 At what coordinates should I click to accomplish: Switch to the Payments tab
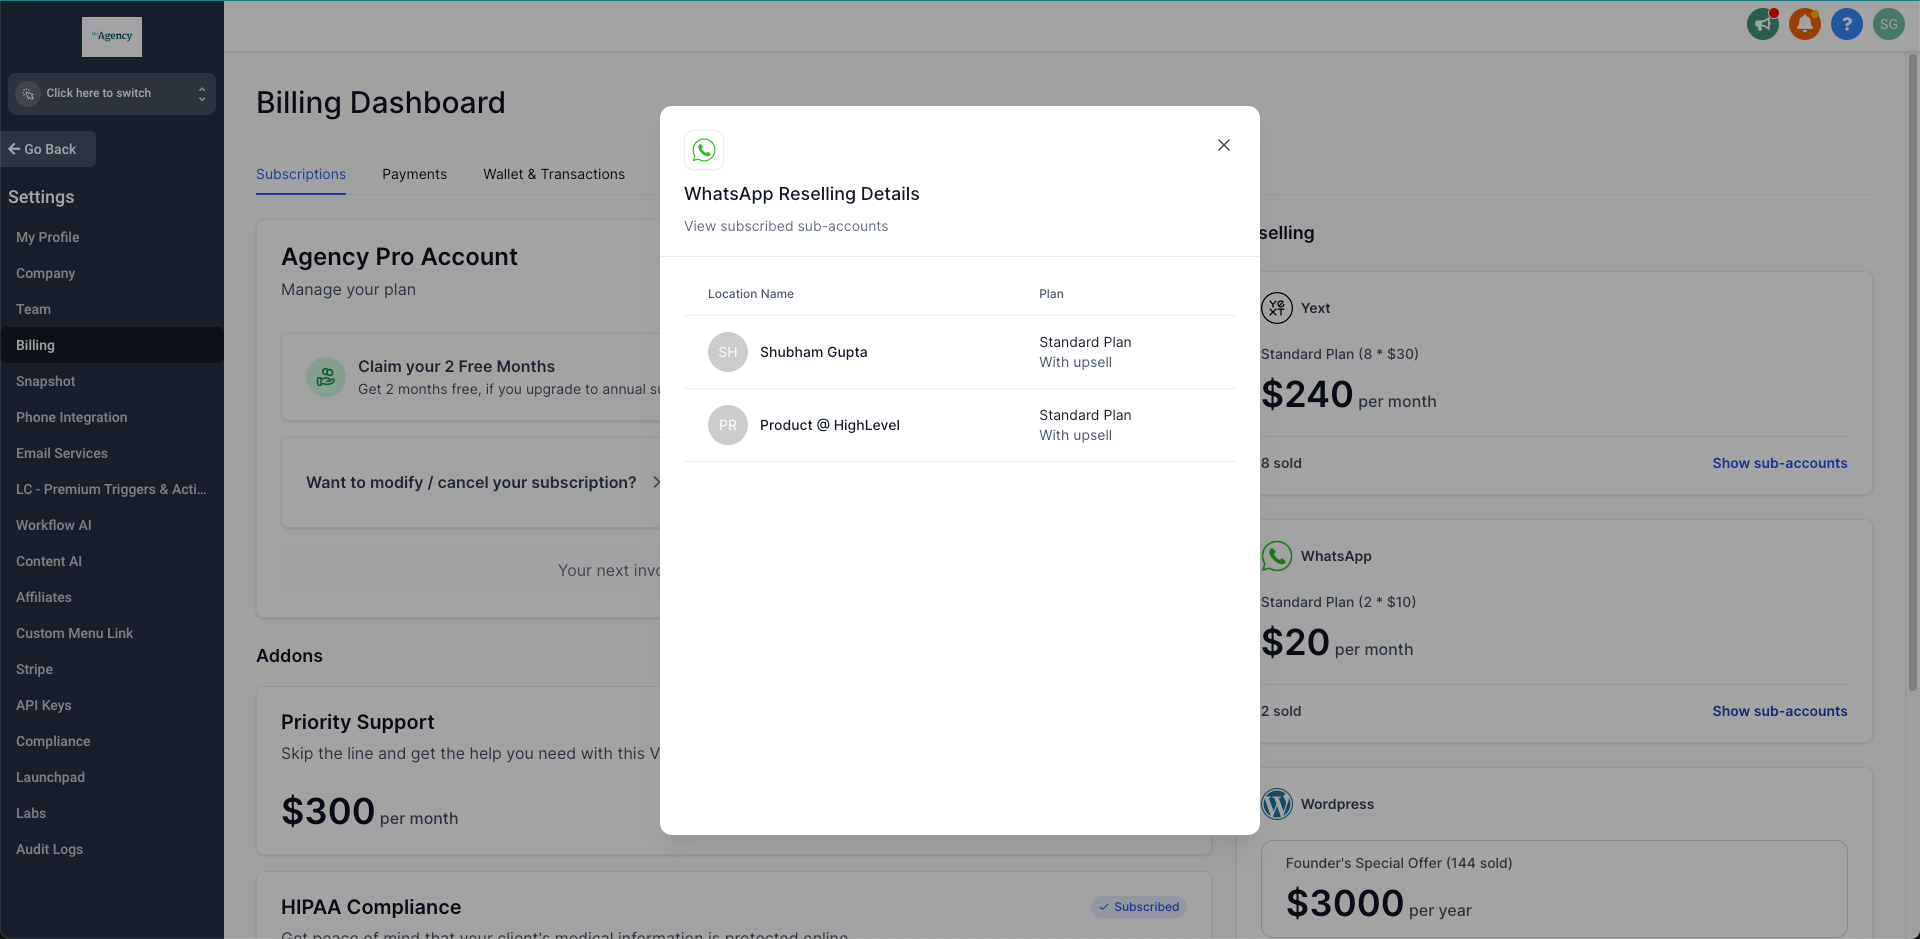tap(414, 174)
